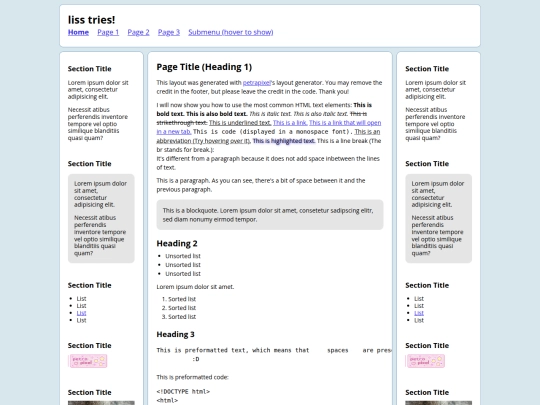Click the petrapixel badge image in left sidebar
This screenshot has height=405, width=540.
click(x=88, y=361)
